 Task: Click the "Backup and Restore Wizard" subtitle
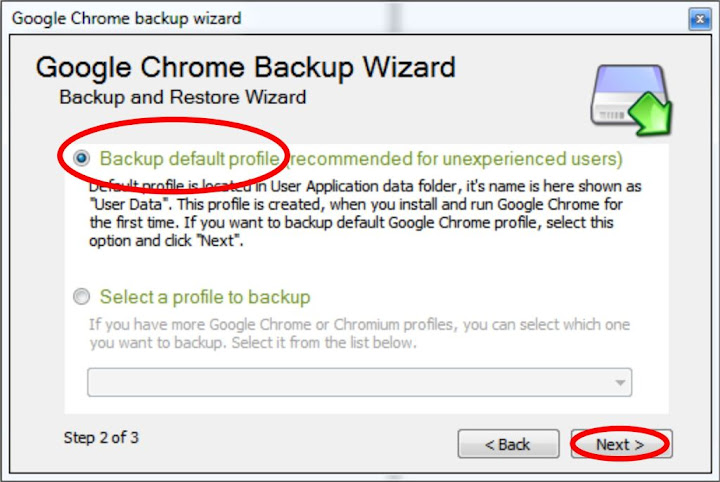coord(183,97)
